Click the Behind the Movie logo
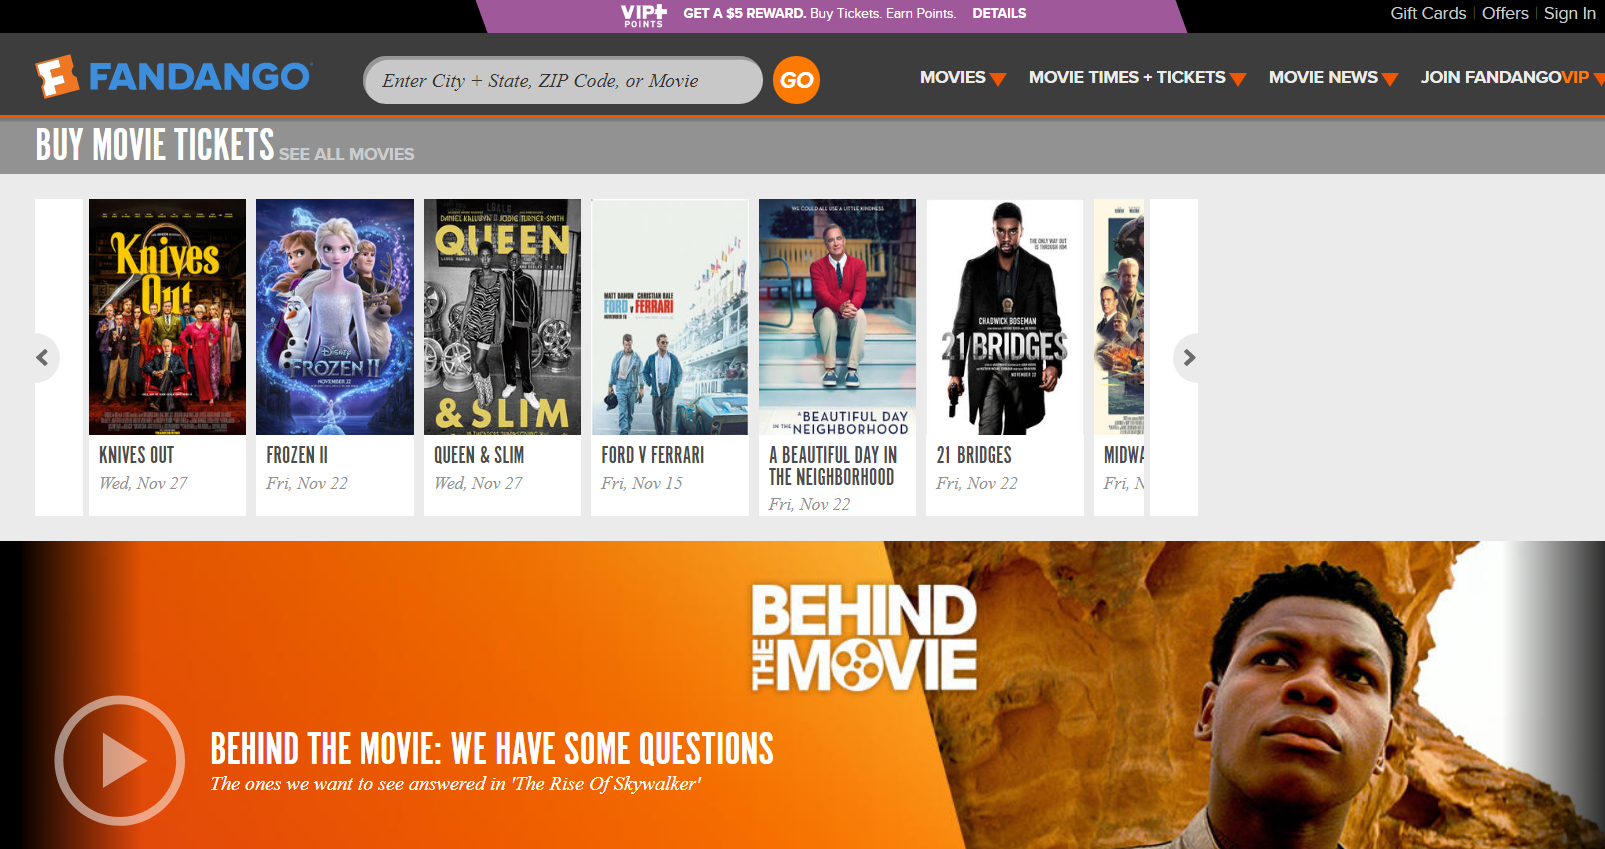The width and height of the screenshot is (1605, 849). [863, 638]
